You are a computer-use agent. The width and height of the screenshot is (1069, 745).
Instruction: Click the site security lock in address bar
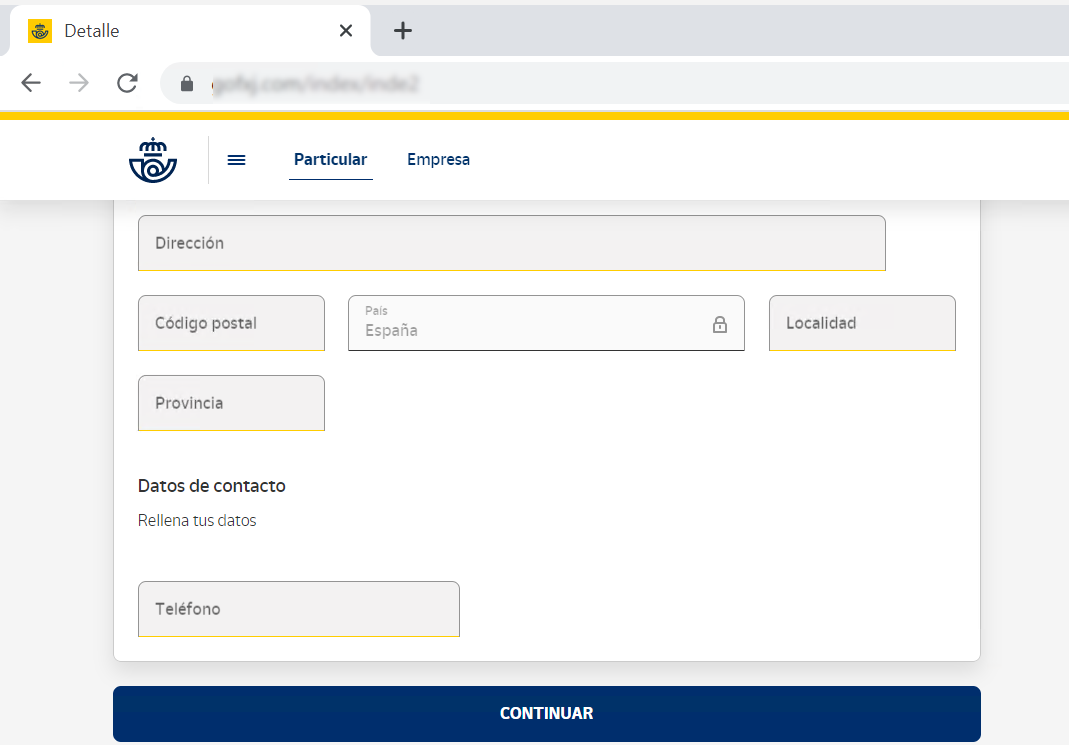[187, 84]
